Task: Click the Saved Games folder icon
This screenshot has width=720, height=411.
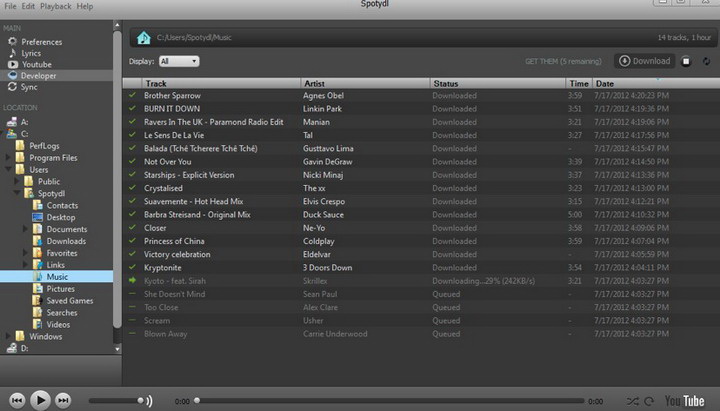Action: 38,300
